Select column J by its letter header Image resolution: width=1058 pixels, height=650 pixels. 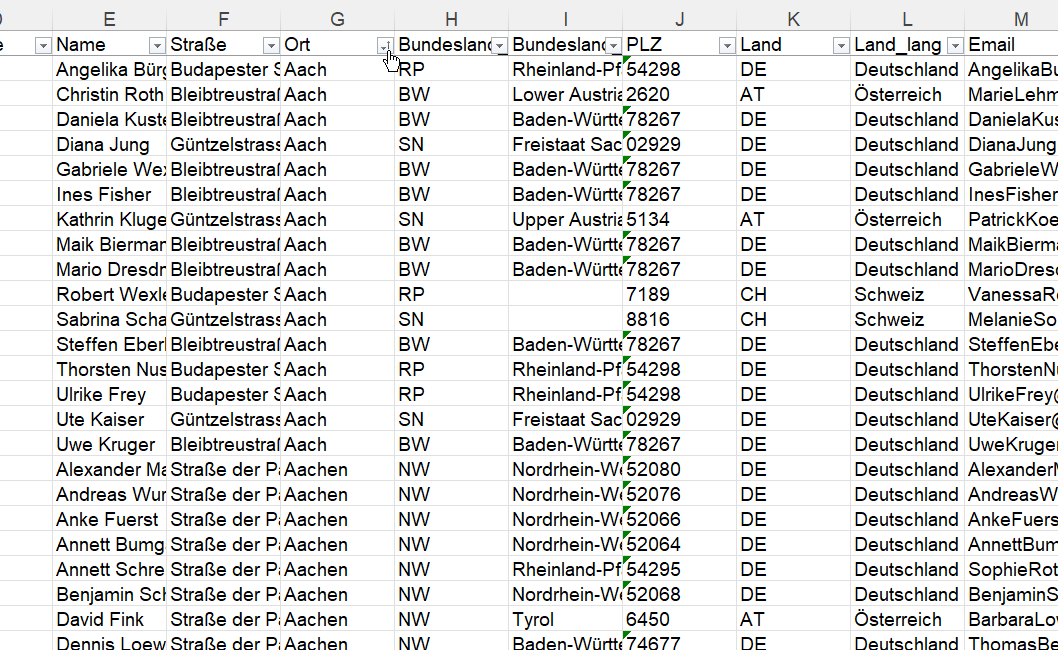tap(679, 19)
